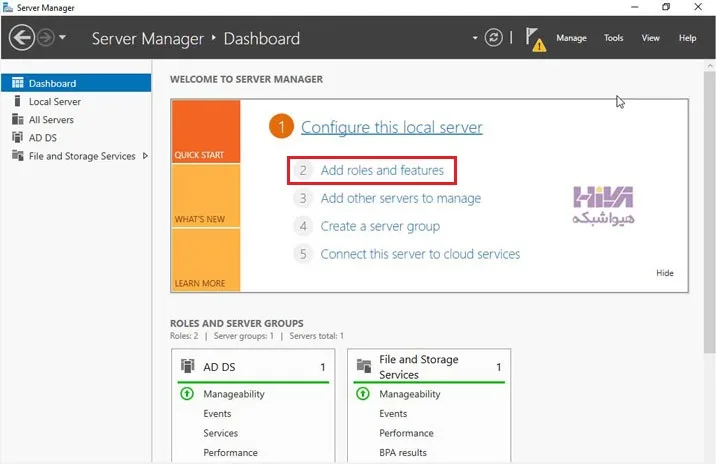Image resolution: width=716 pixels, height=464 pixels.
Task: Click the AD DS icon in sidebar
Action: point(17,137)
